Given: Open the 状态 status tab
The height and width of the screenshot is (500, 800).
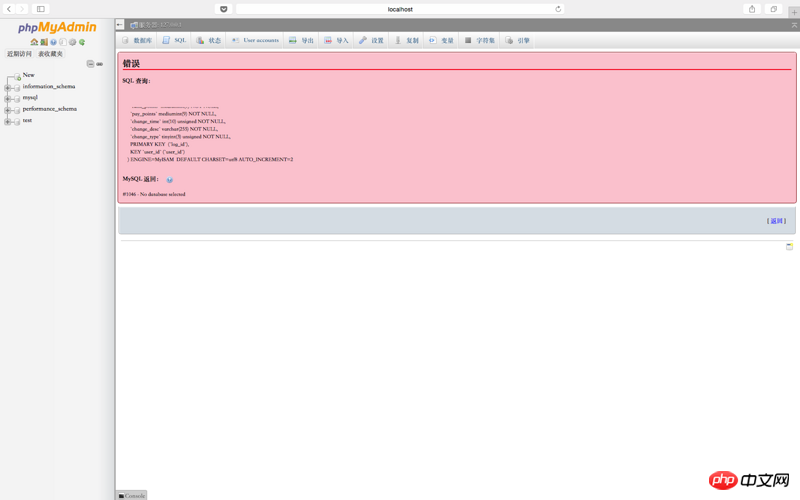Looking at the screenshot, I should click(209, 40).
